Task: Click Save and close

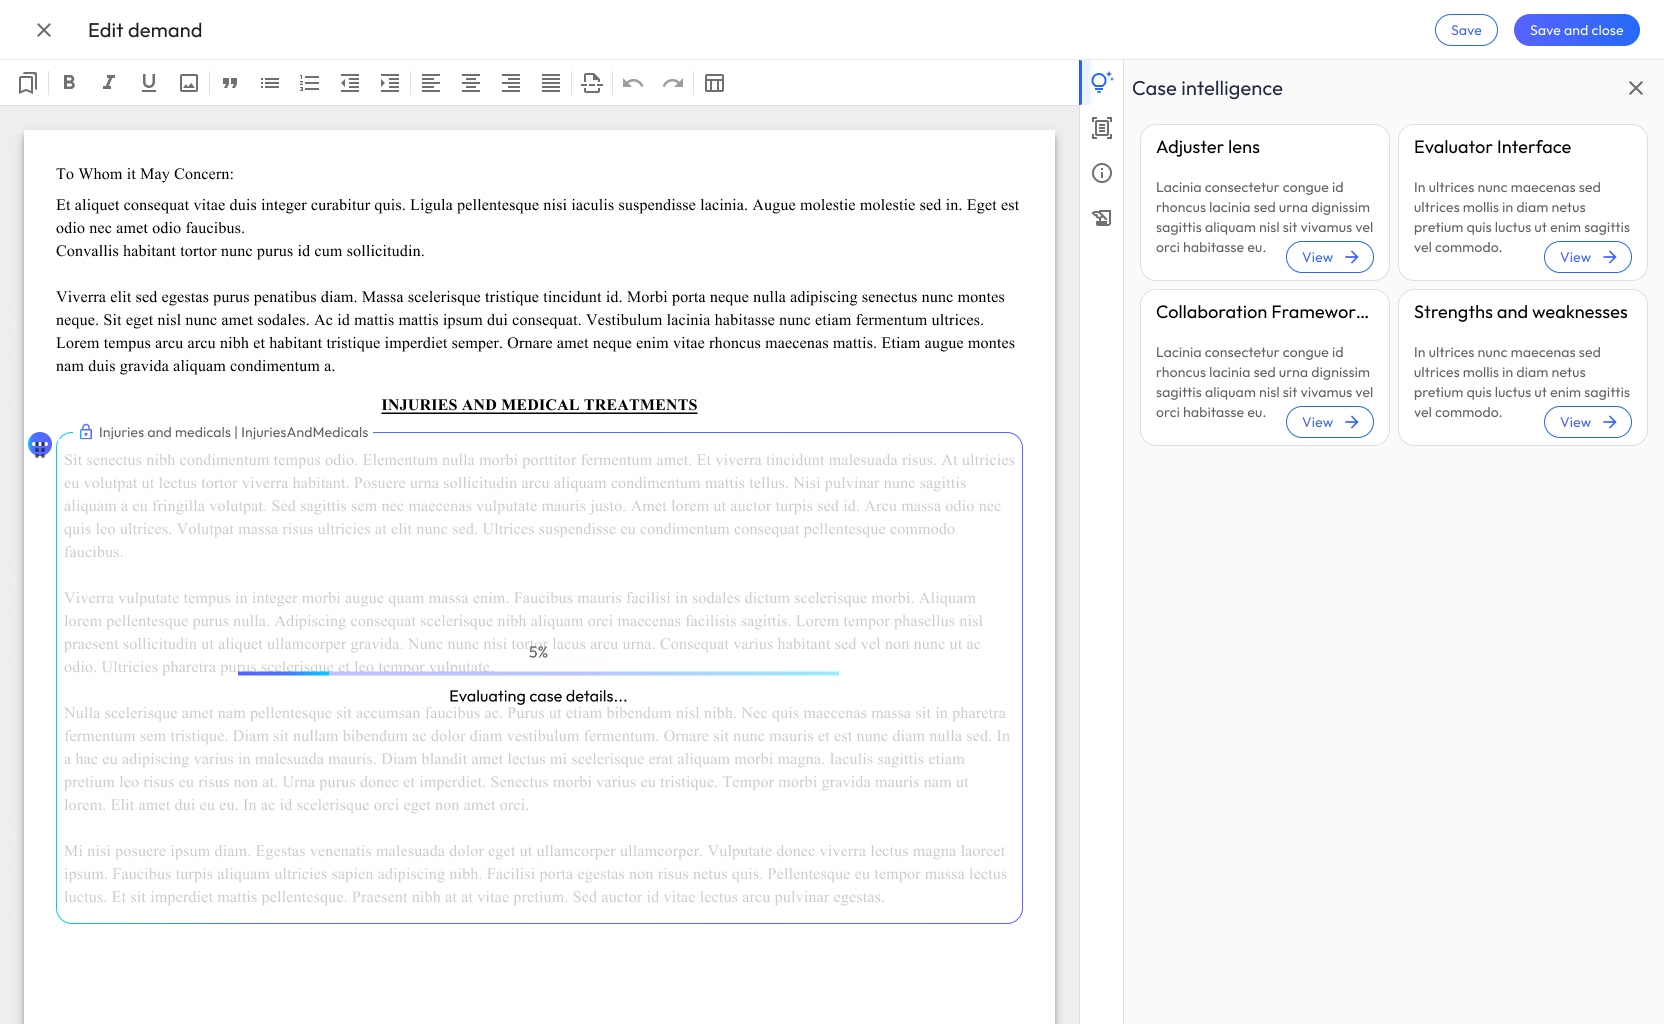Action: click(1576, 30)
